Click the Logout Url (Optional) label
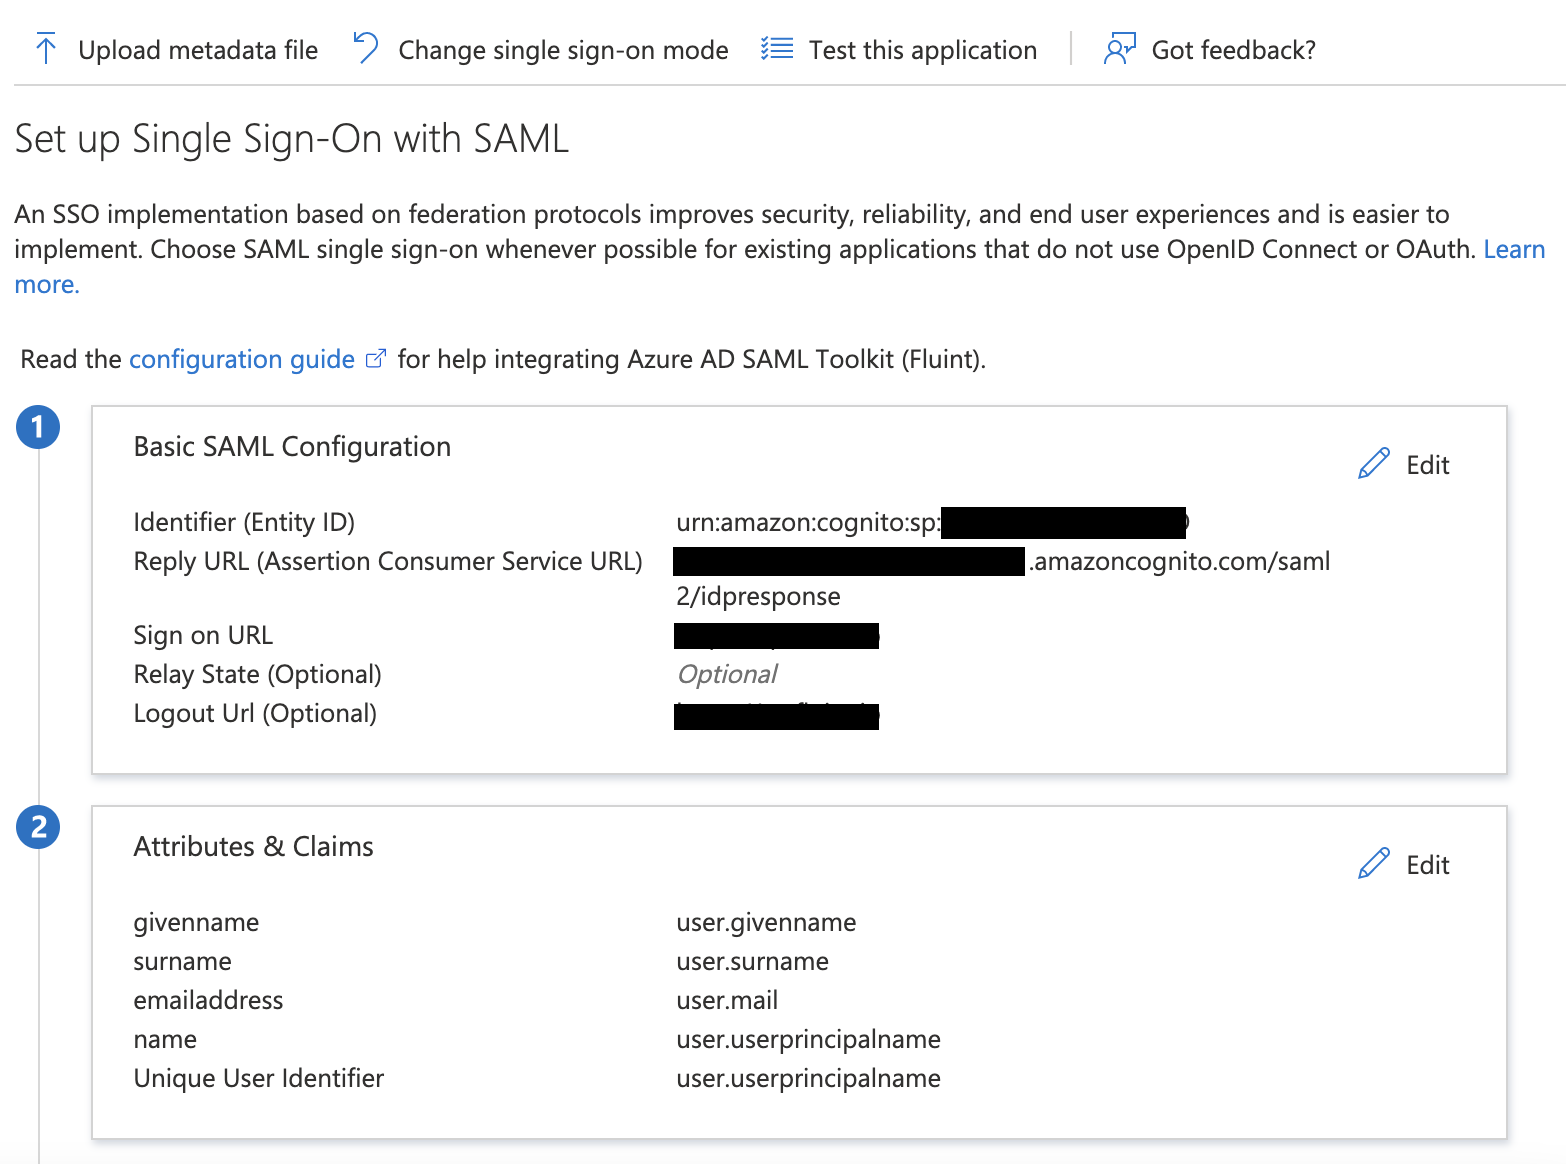Image resolution: width=1566 pixels, height=1164 pixels. [255, 713]
